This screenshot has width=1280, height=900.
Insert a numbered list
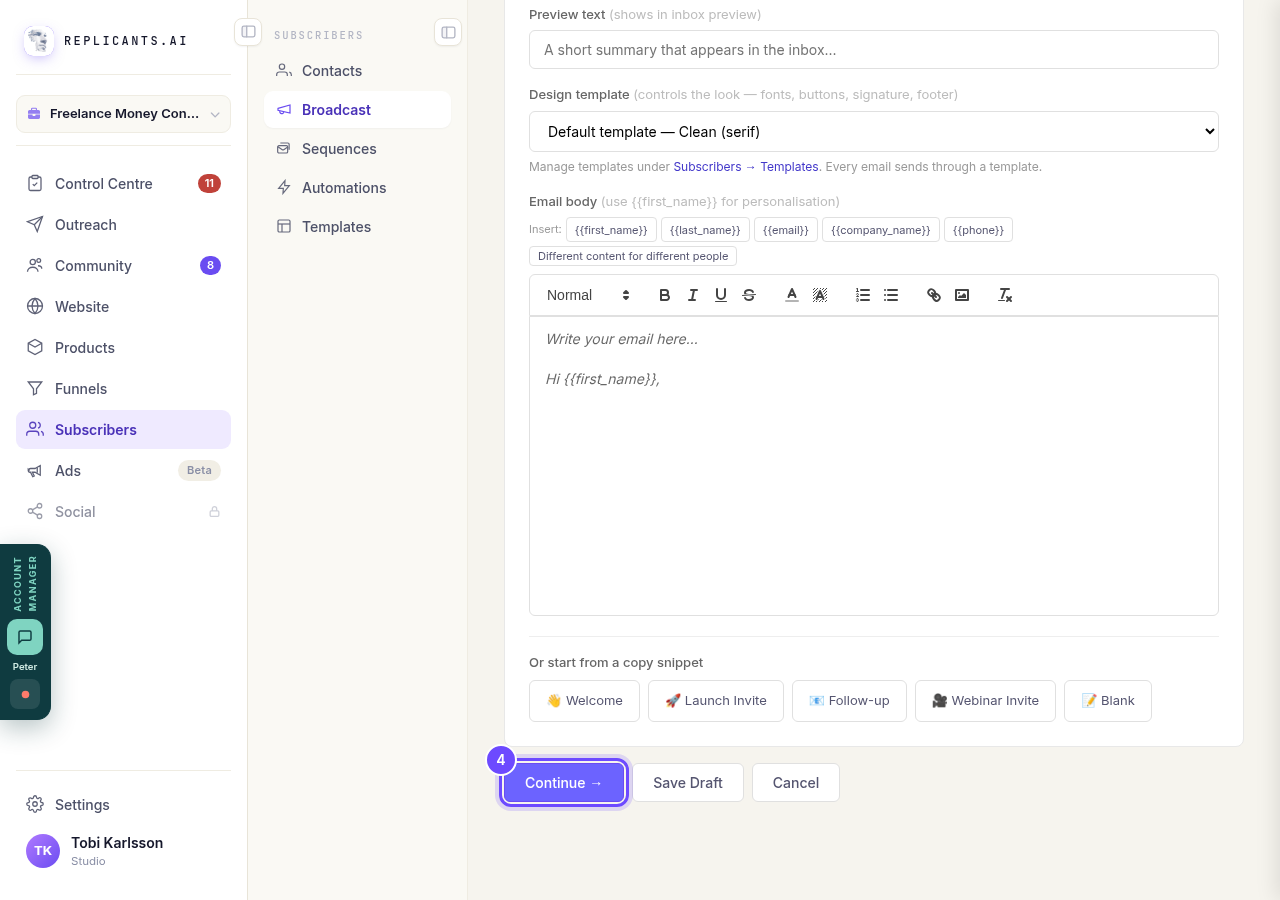[x=862, y=295]
